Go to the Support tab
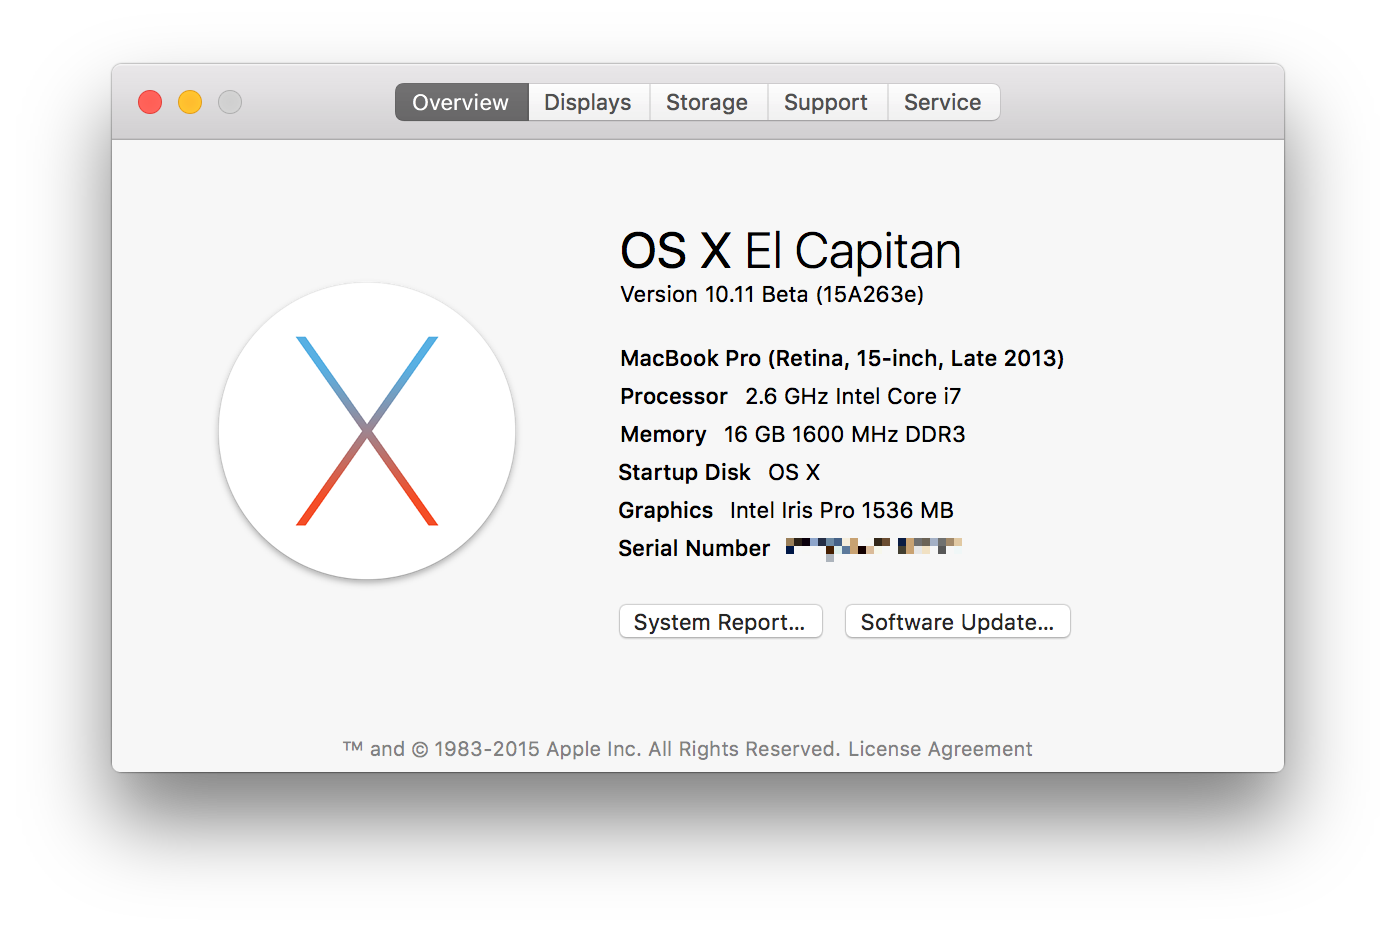1396x932 pixels. tap(826, 102)
